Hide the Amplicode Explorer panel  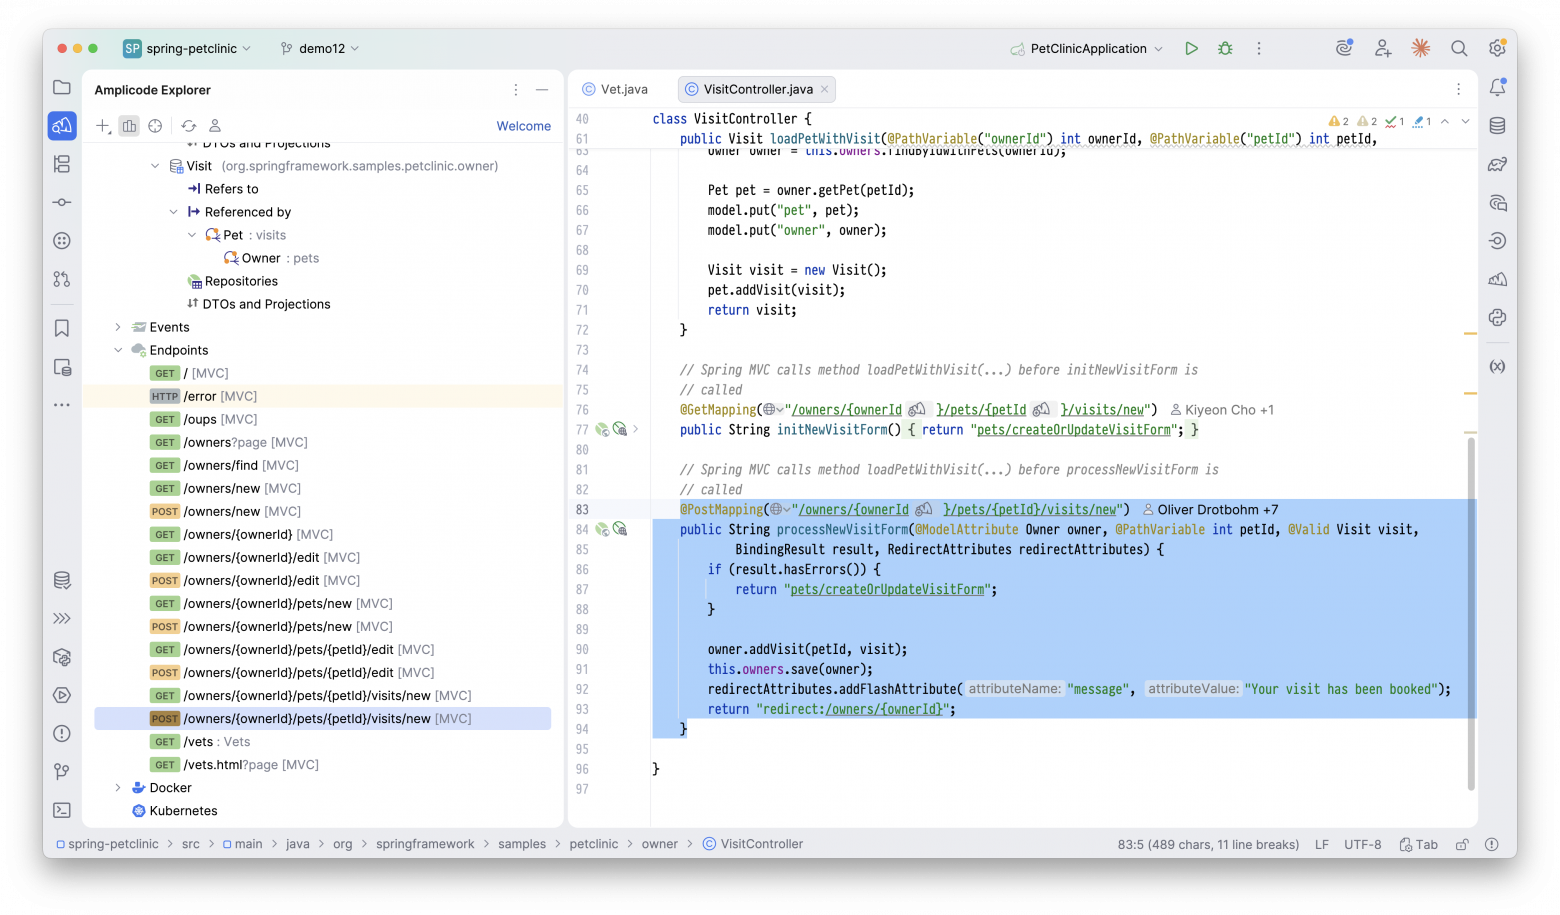point(542,90)
